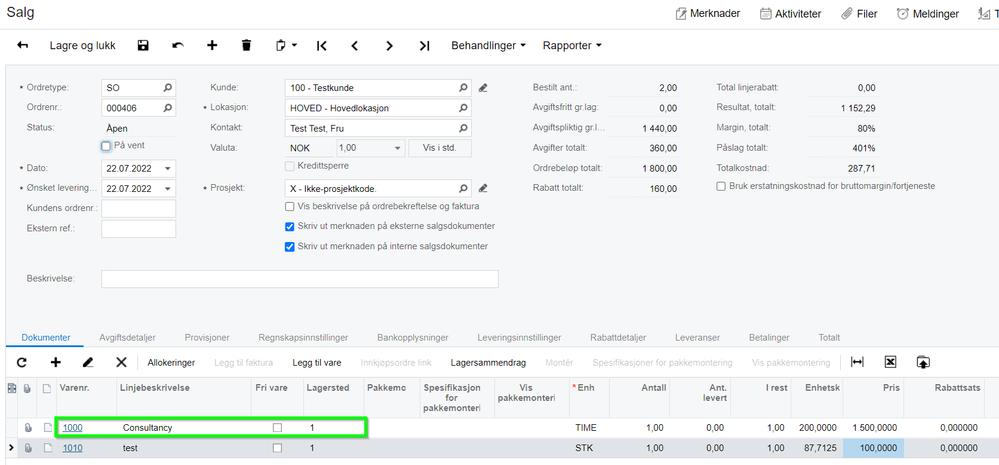Tick Vis beskrivelse på ordrebekreftelse og faktura

[x=289, y=207]
